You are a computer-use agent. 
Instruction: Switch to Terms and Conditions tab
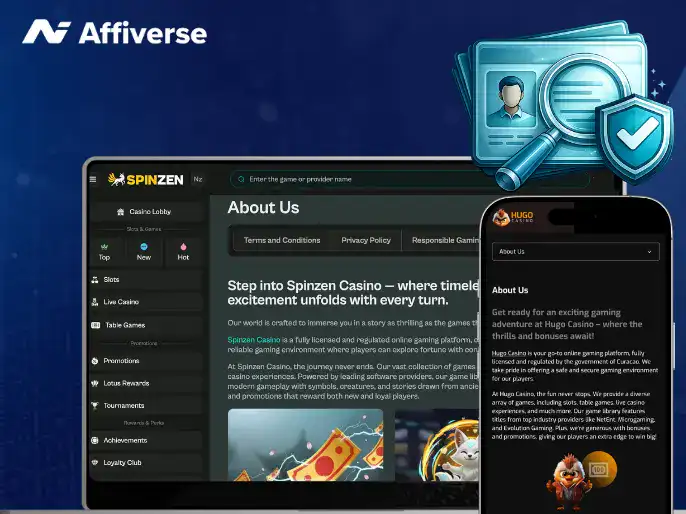tap(282, 240)
